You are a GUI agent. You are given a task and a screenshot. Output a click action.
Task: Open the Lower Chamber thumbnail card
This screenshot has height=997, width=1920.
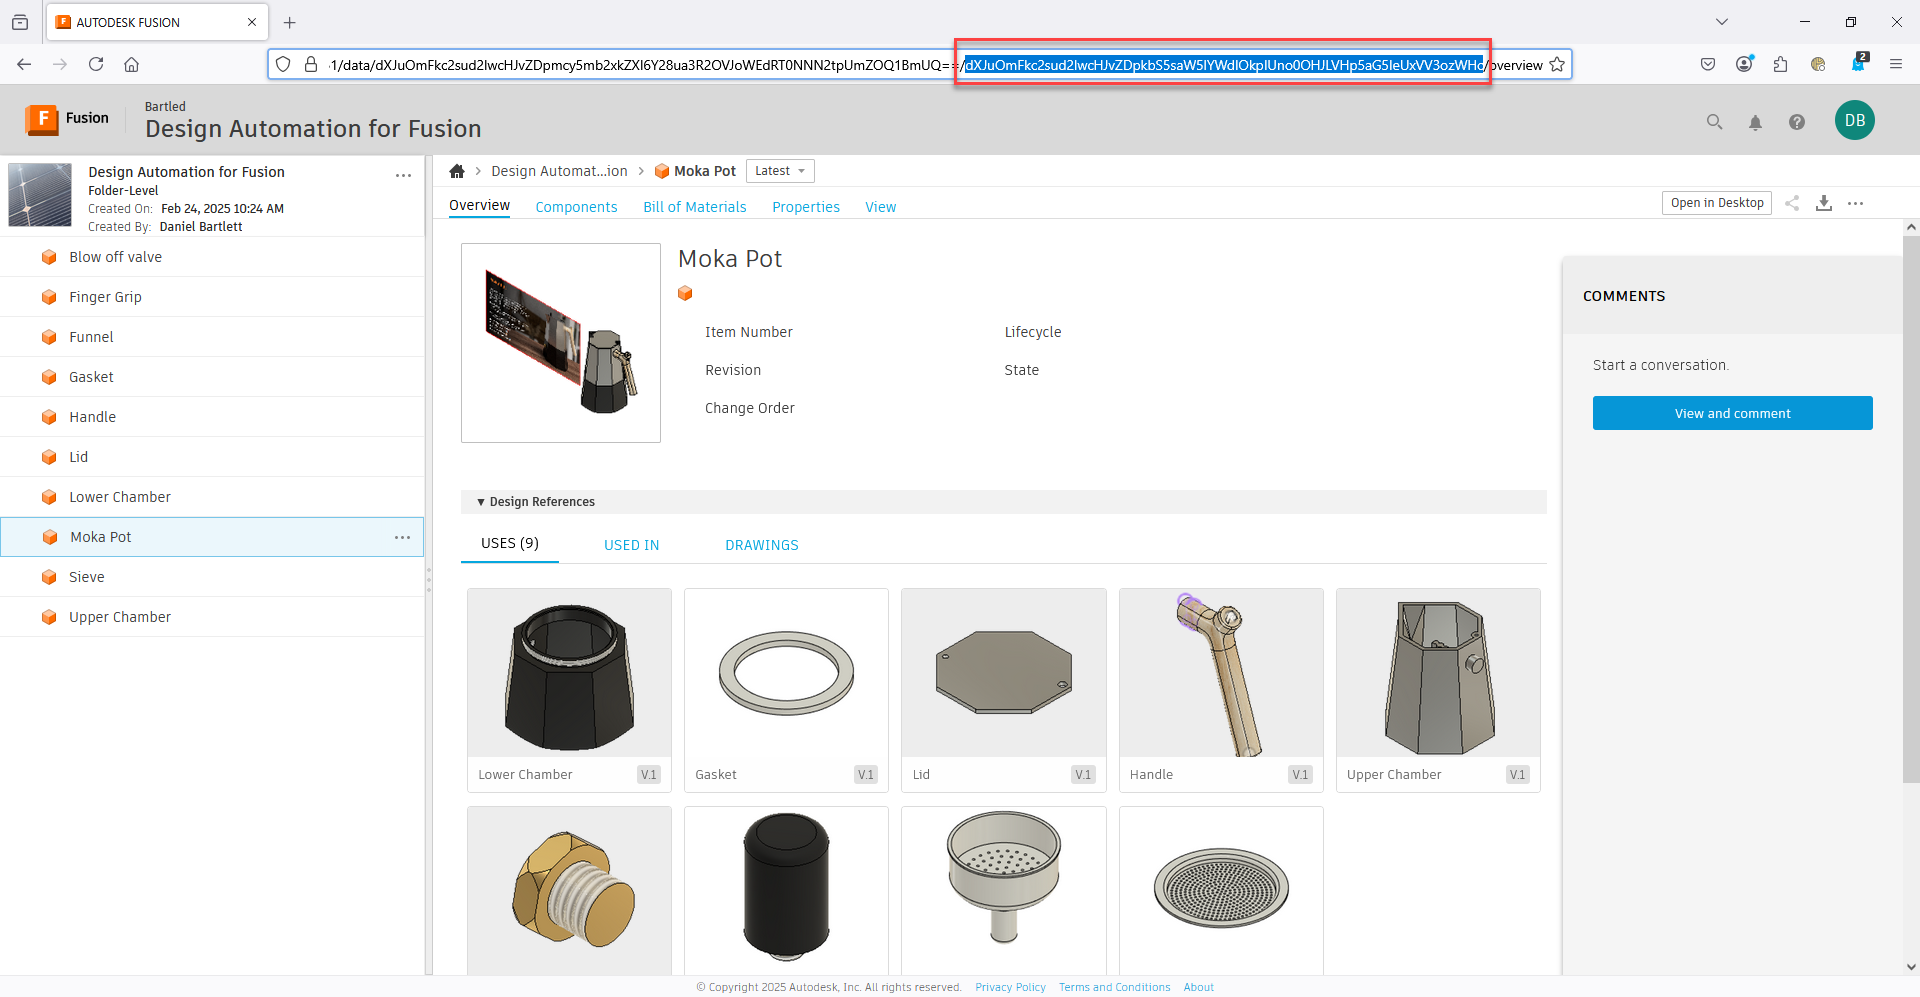point(569,689)
